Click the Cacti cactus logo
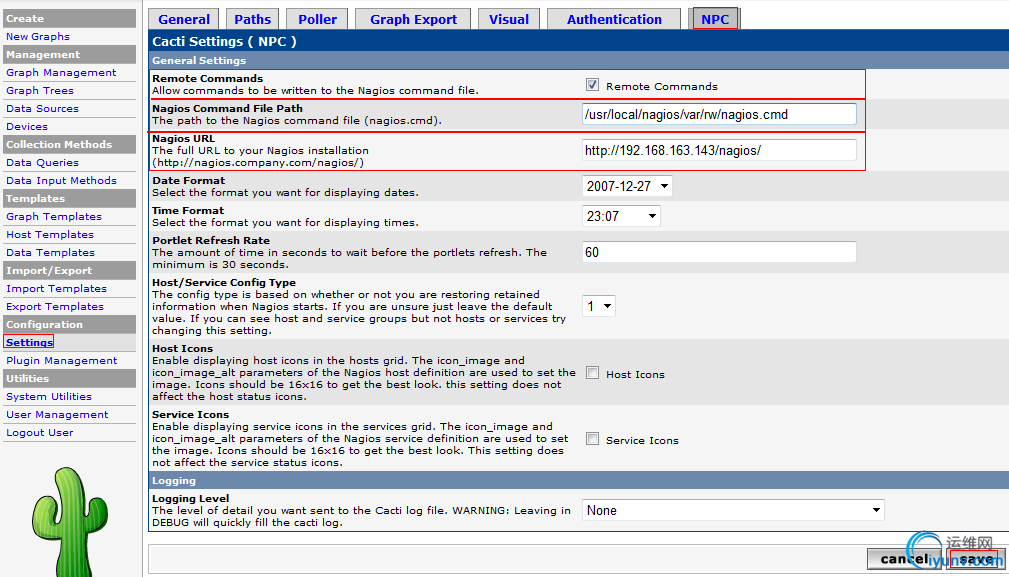 pos(69,522)
